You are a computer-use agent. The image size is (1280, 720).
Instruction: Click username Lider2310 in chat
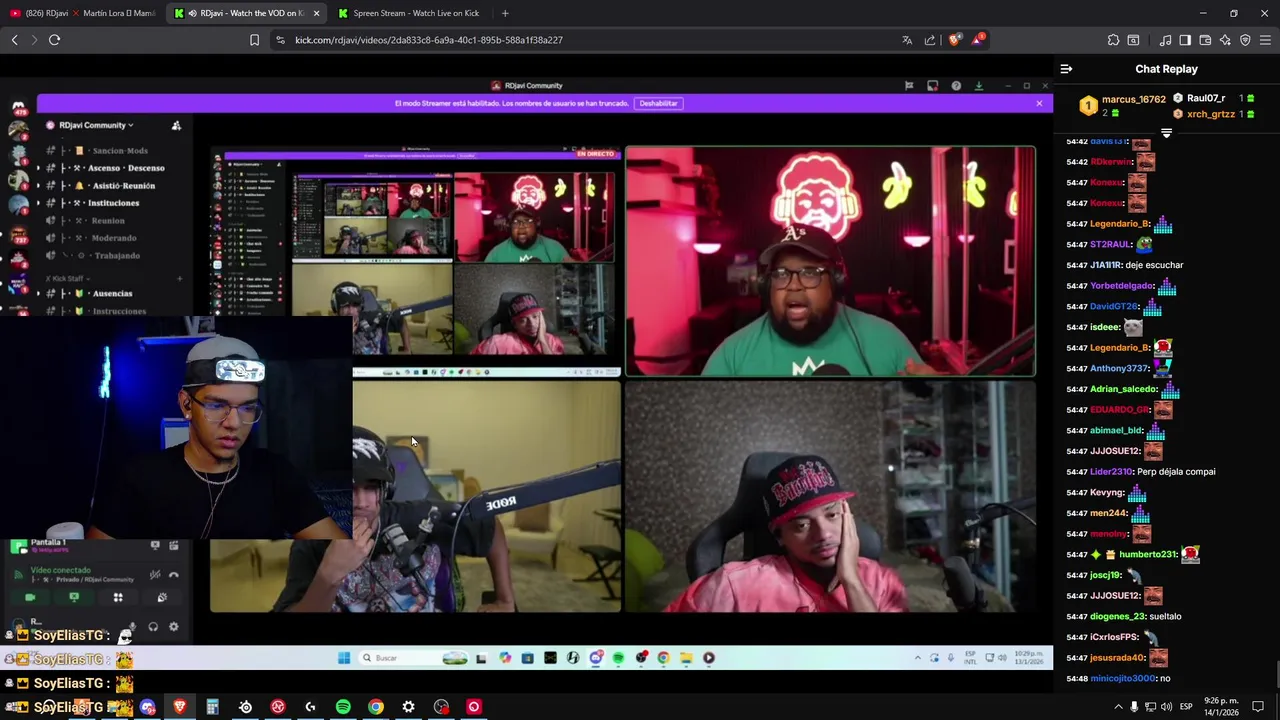(1111, 472)
